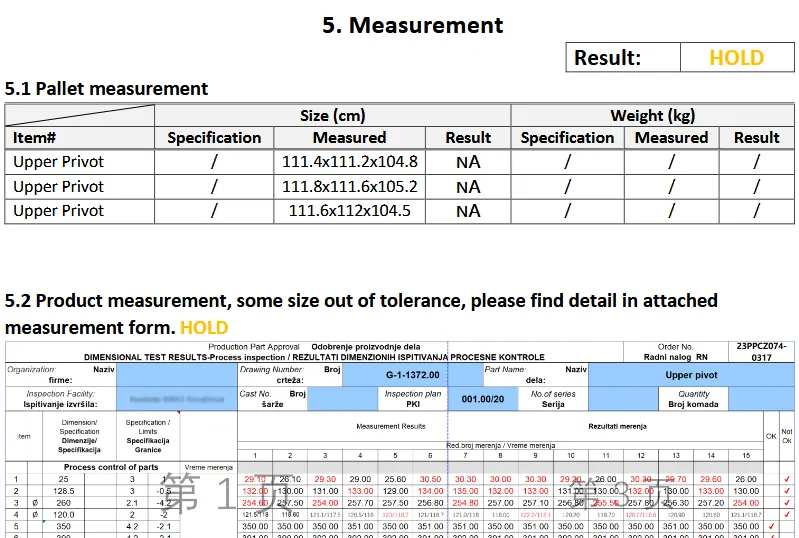Click the Specification header under Size (cm)
Screen dimensions: 799x538
214,138
